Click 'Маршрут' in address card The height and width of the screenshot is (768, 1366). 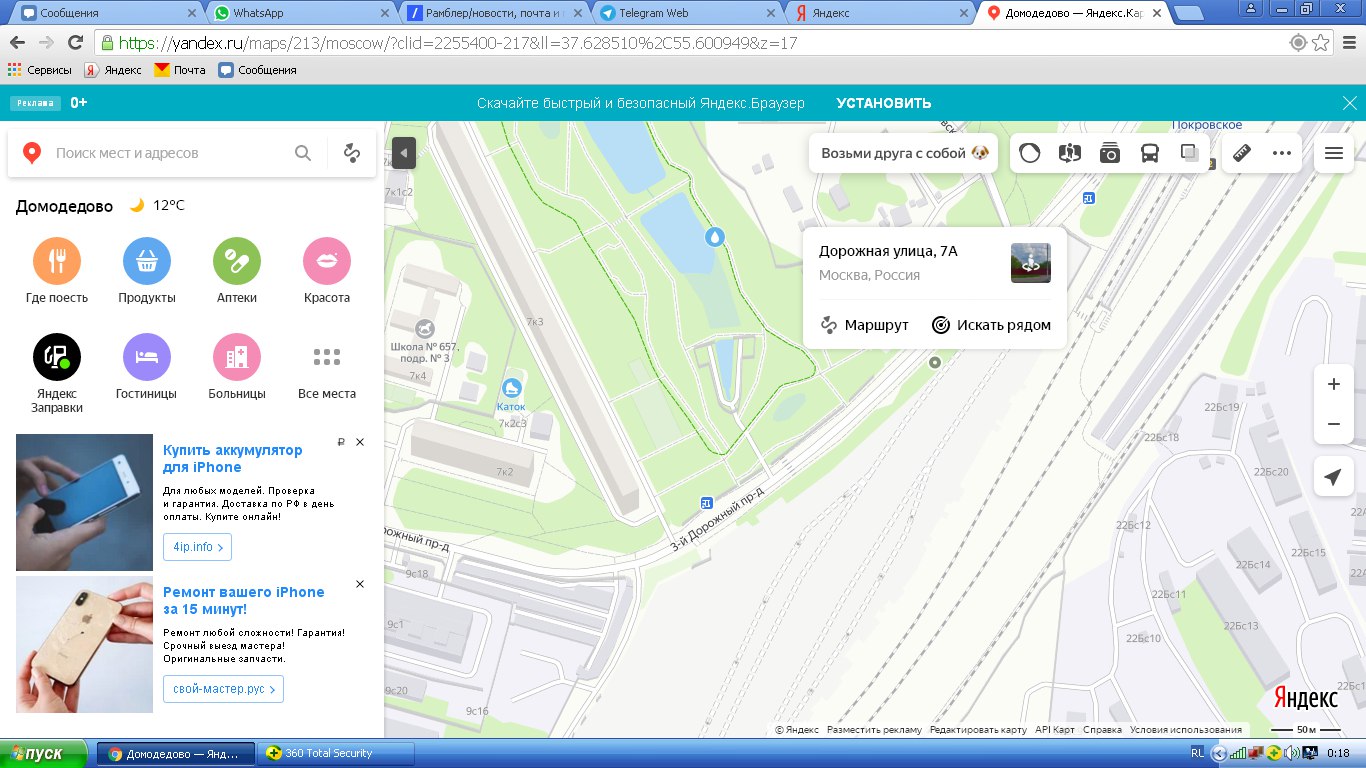point(865,325)
